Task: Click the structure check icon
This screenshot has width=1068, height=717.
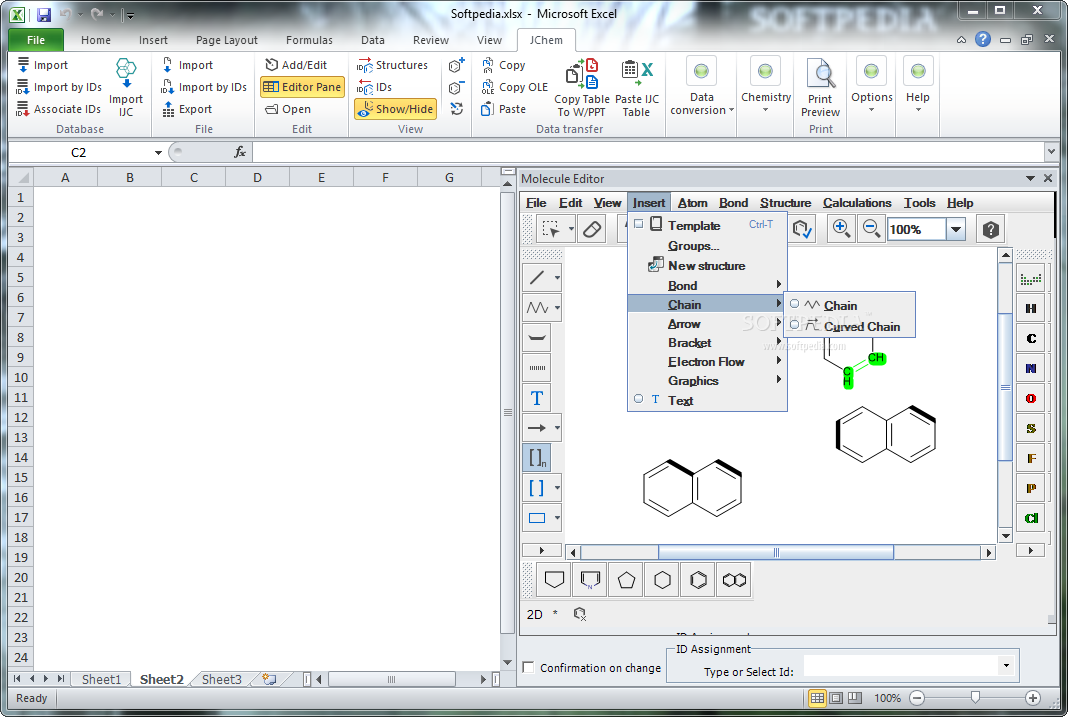Action: [802, 229]
